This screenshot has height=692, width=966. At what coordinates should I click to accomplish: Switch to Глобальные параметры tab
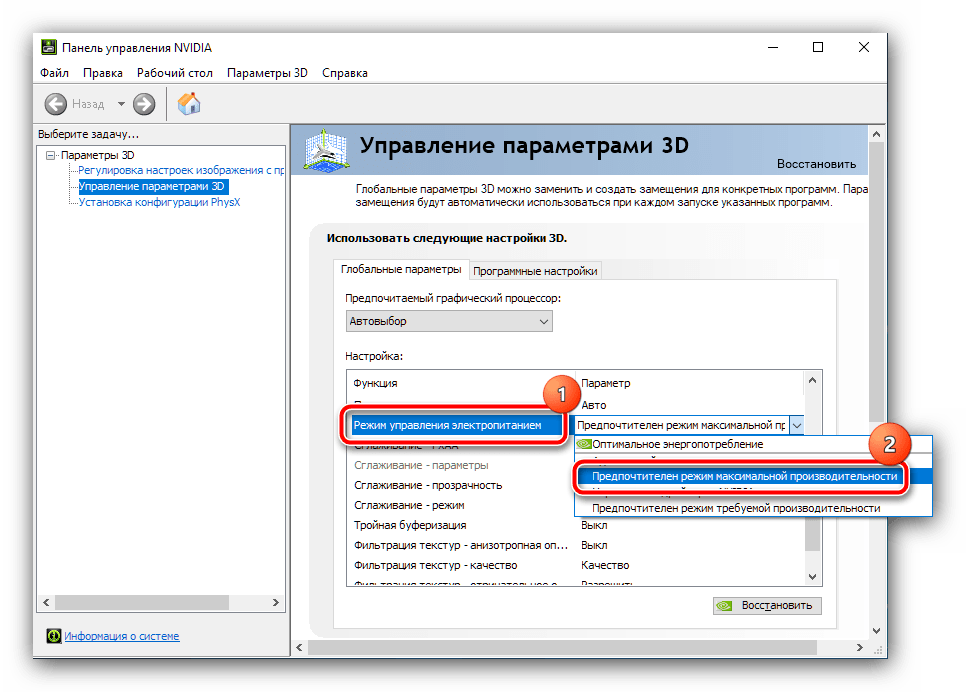(401, 269)
